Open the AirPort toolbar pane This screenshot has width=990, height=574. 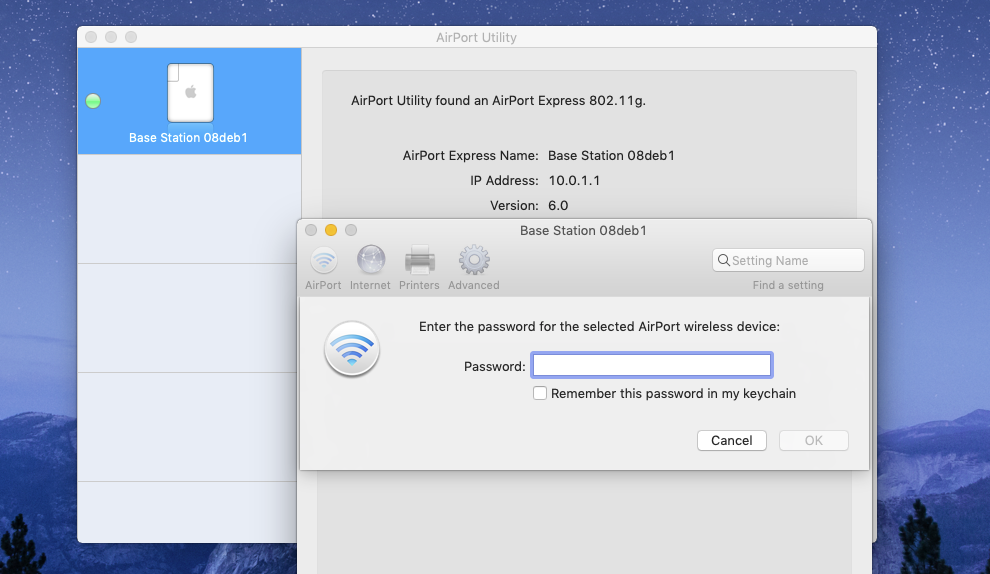(323, 268)
